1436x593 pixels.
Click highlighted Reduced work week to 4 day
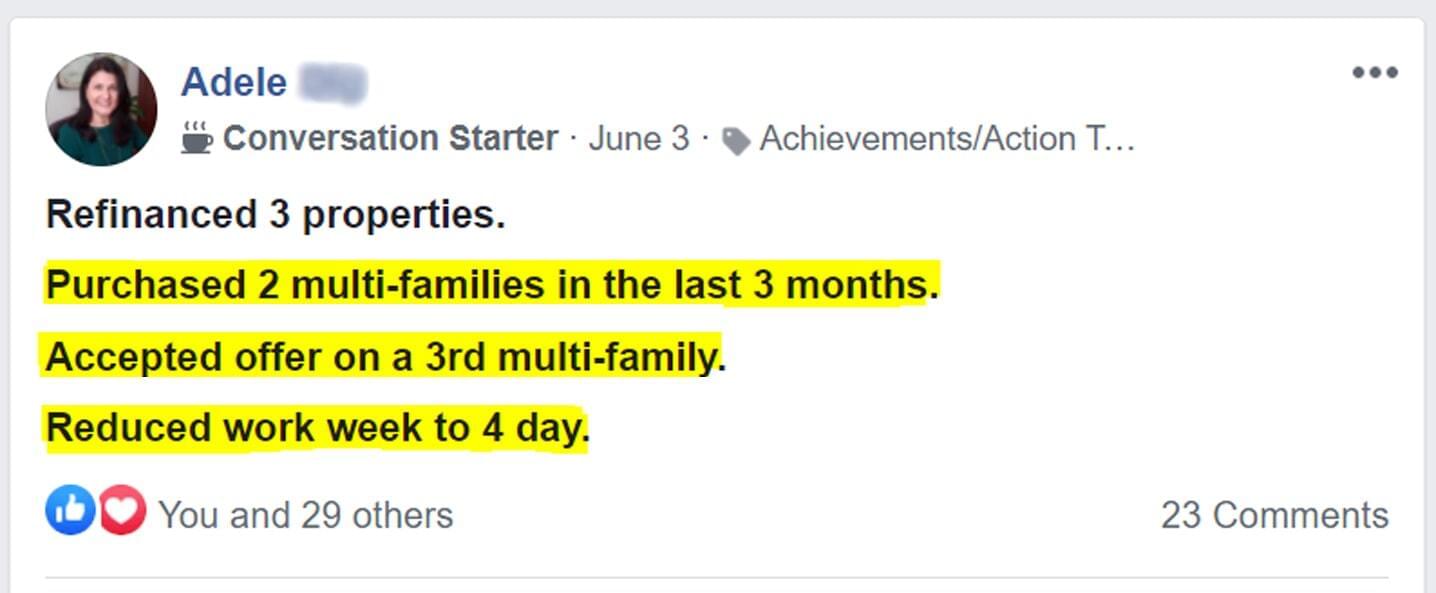click(318, 428)
